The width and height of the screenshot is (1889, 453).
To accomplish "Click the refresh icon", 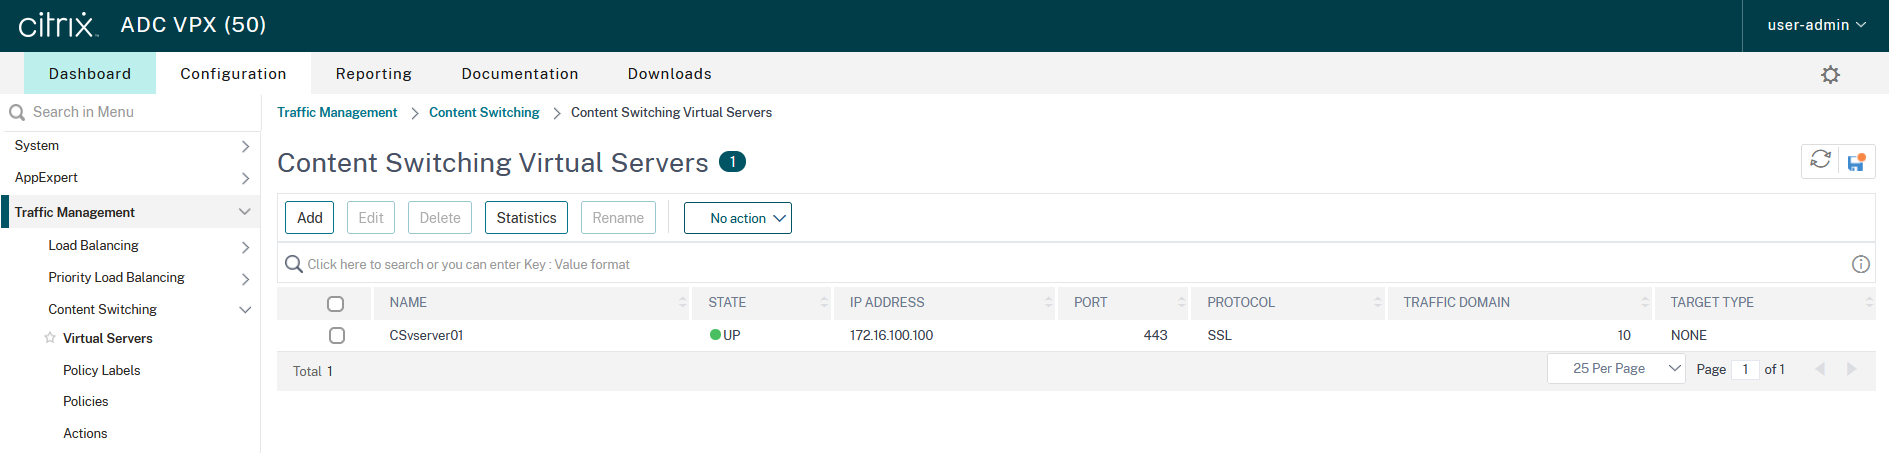I will click(1820, 160).
